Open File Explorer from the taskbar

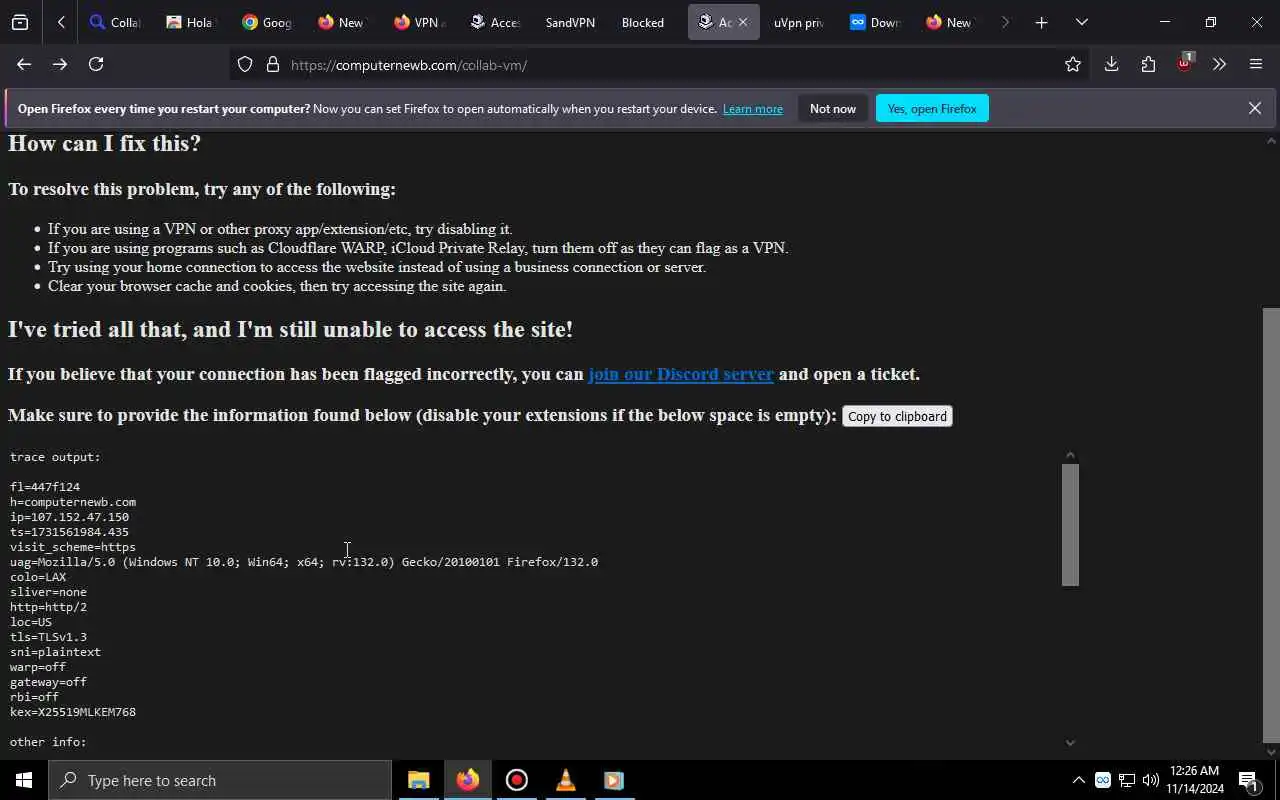click(x=418, y=780)
